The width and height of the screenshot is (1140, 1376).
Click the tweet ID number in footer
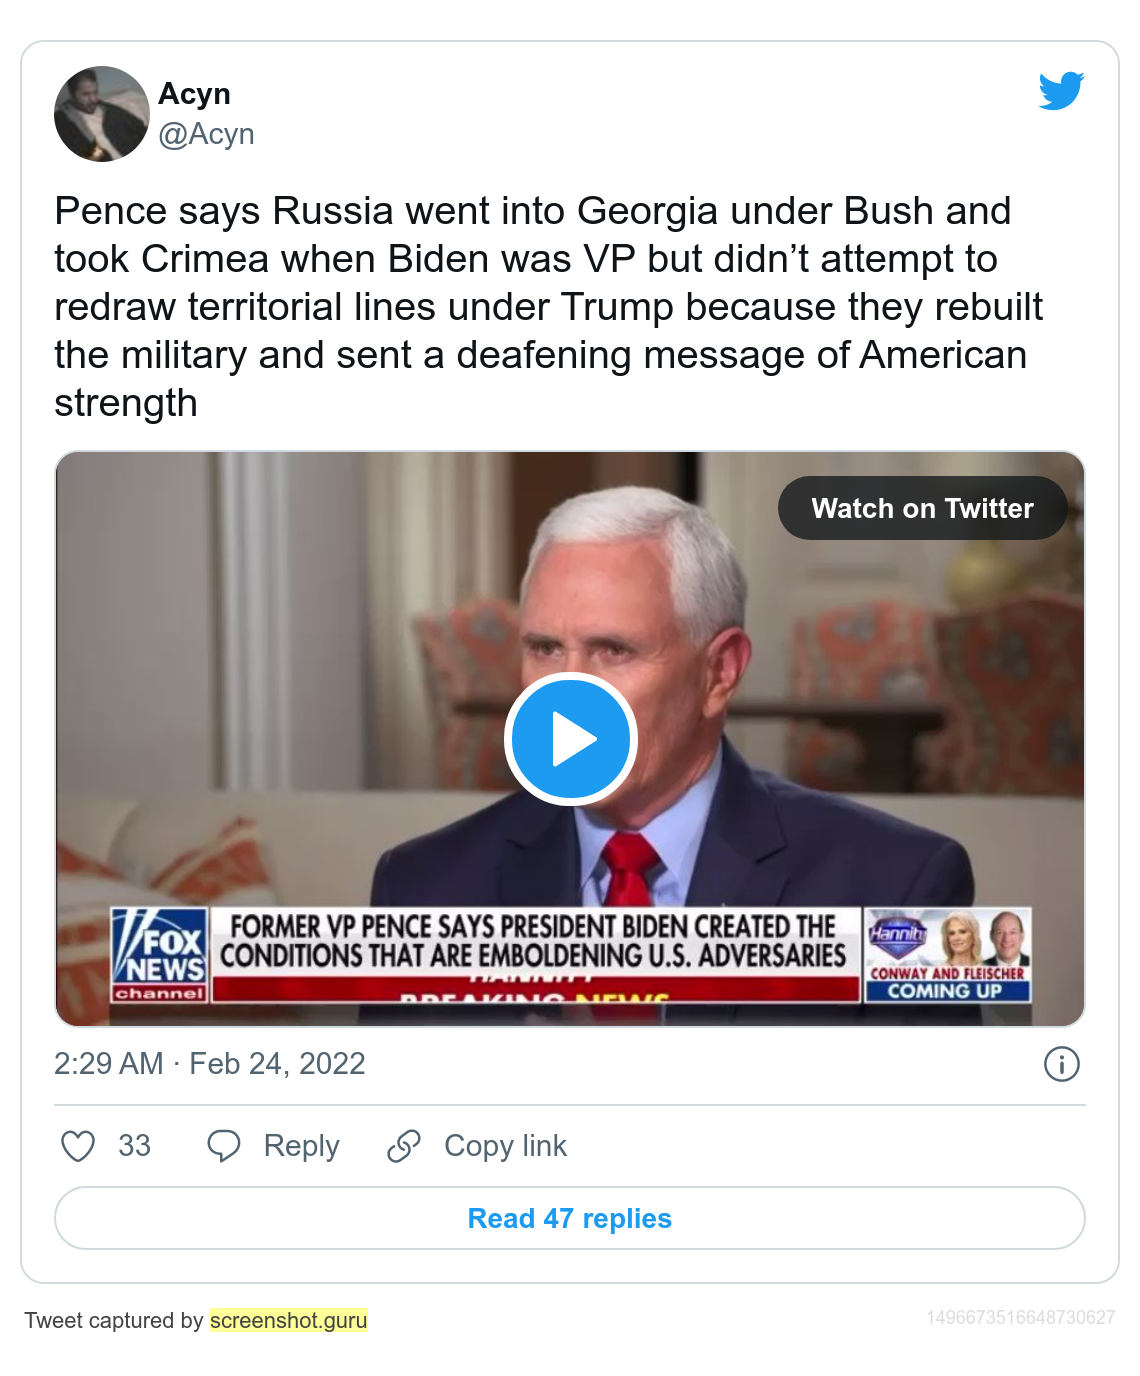1020,1317
